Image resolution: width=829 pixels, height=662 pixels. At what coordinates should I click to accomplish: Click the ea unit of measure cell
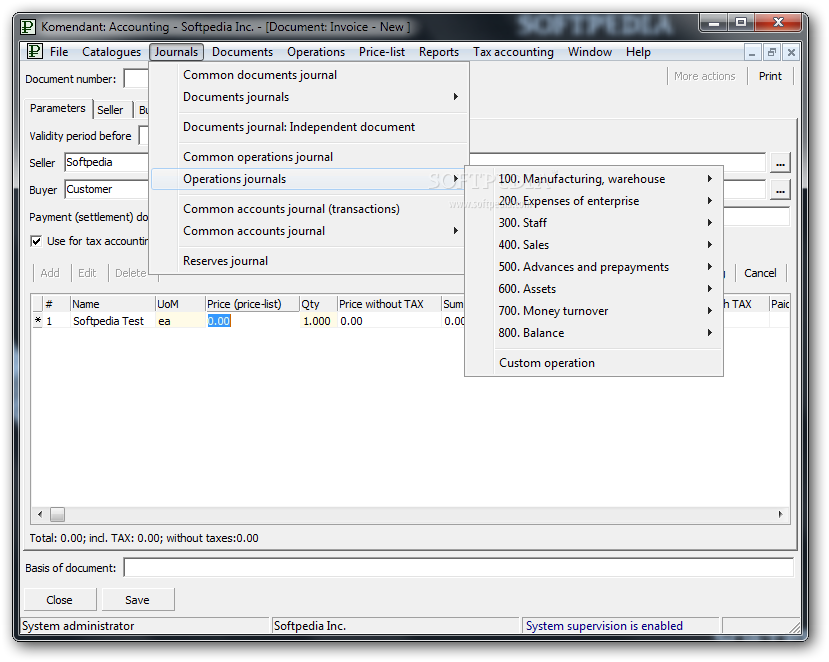(x=180, y=321)
